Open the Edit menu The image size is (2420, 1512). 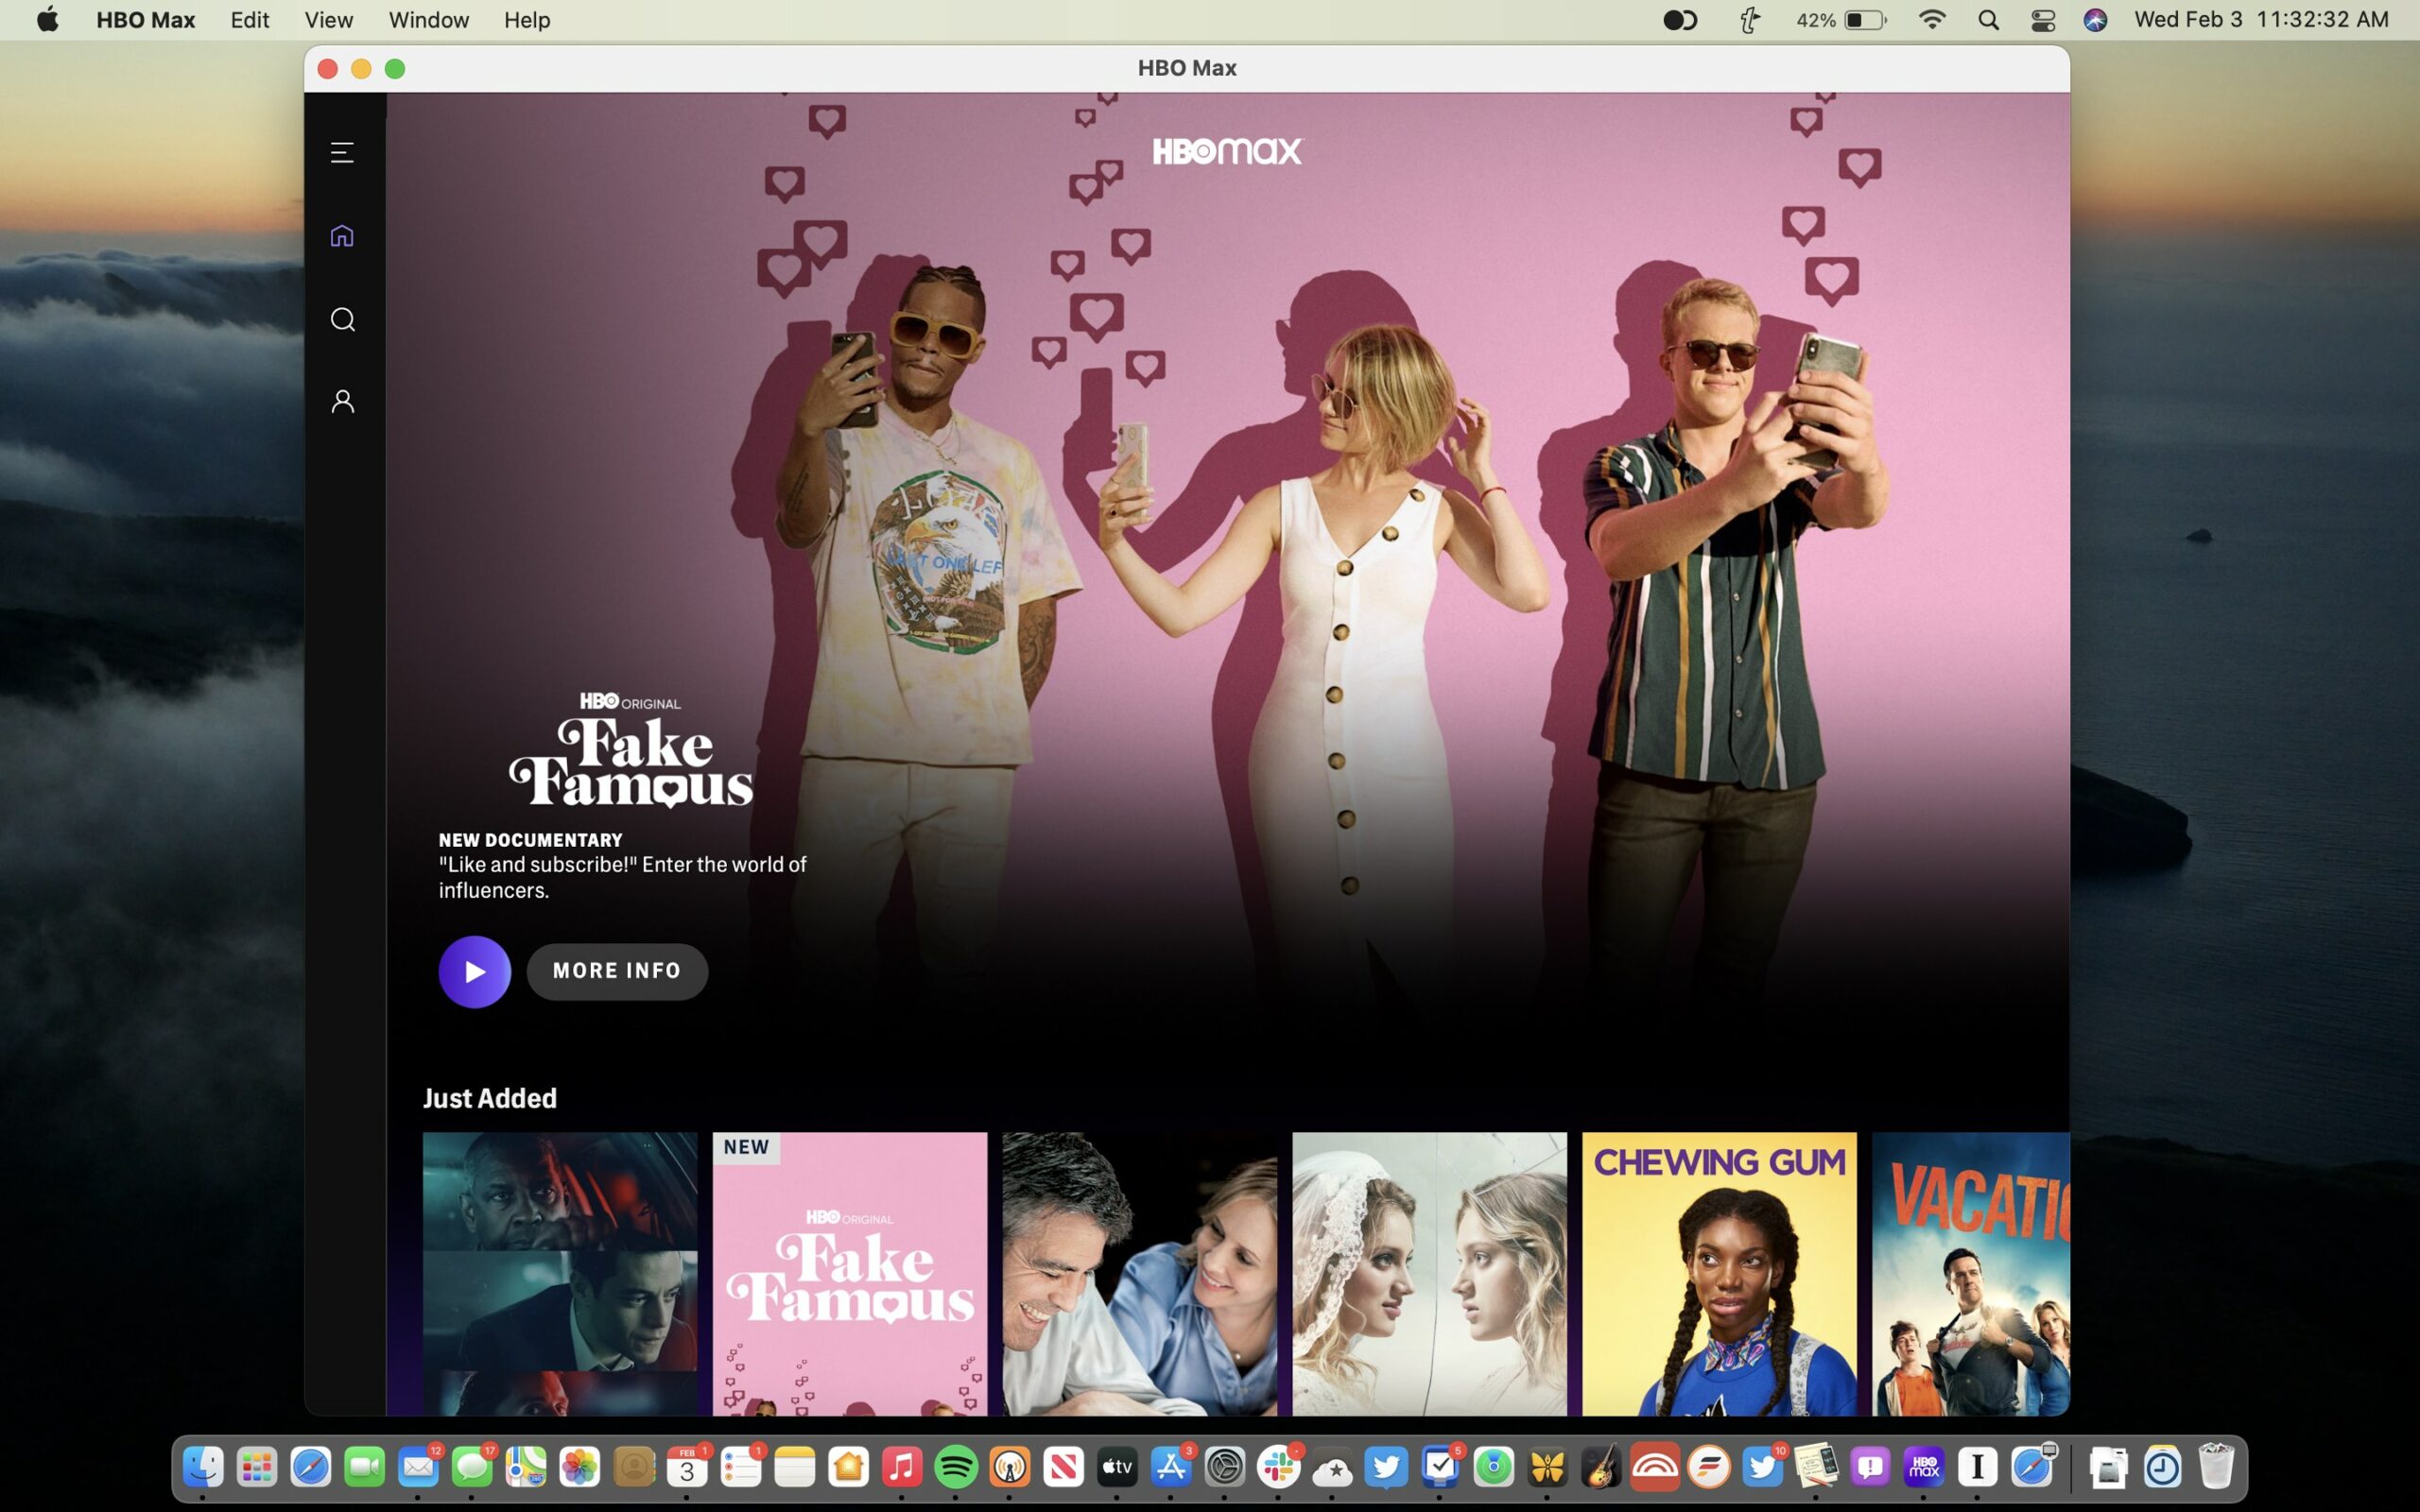(x=249, y=20)
